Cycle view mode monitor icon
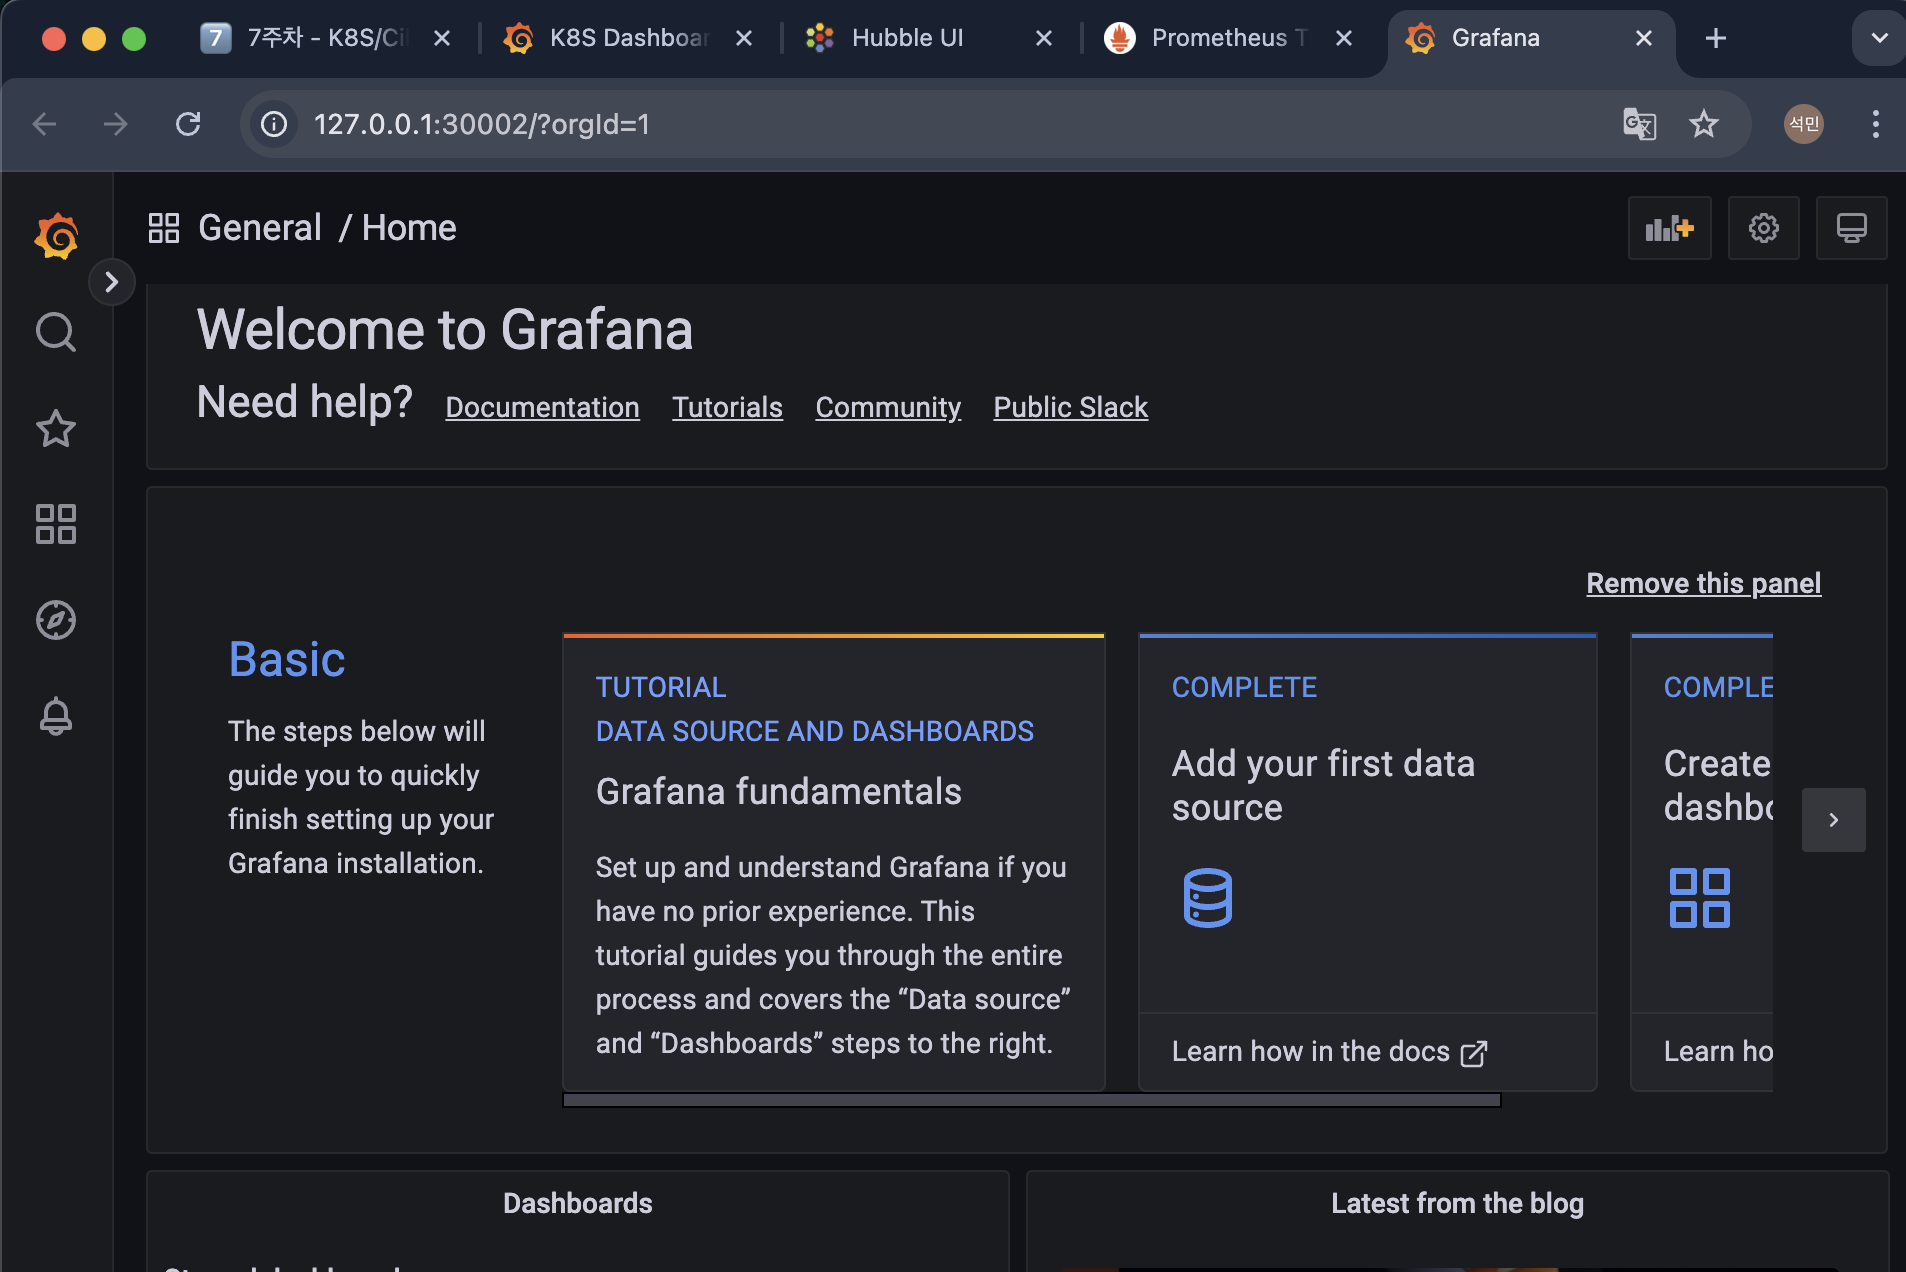Viewport: 1906px width, 1272px height. click(x=1852, y=228)
